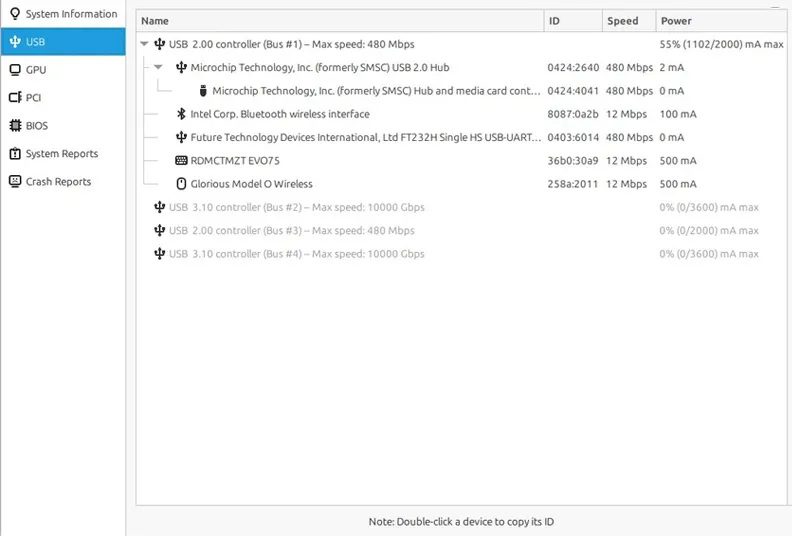This screenshot has width=792, height=536.
Task: Open the System Reports section
Action: tap(62, 154)
